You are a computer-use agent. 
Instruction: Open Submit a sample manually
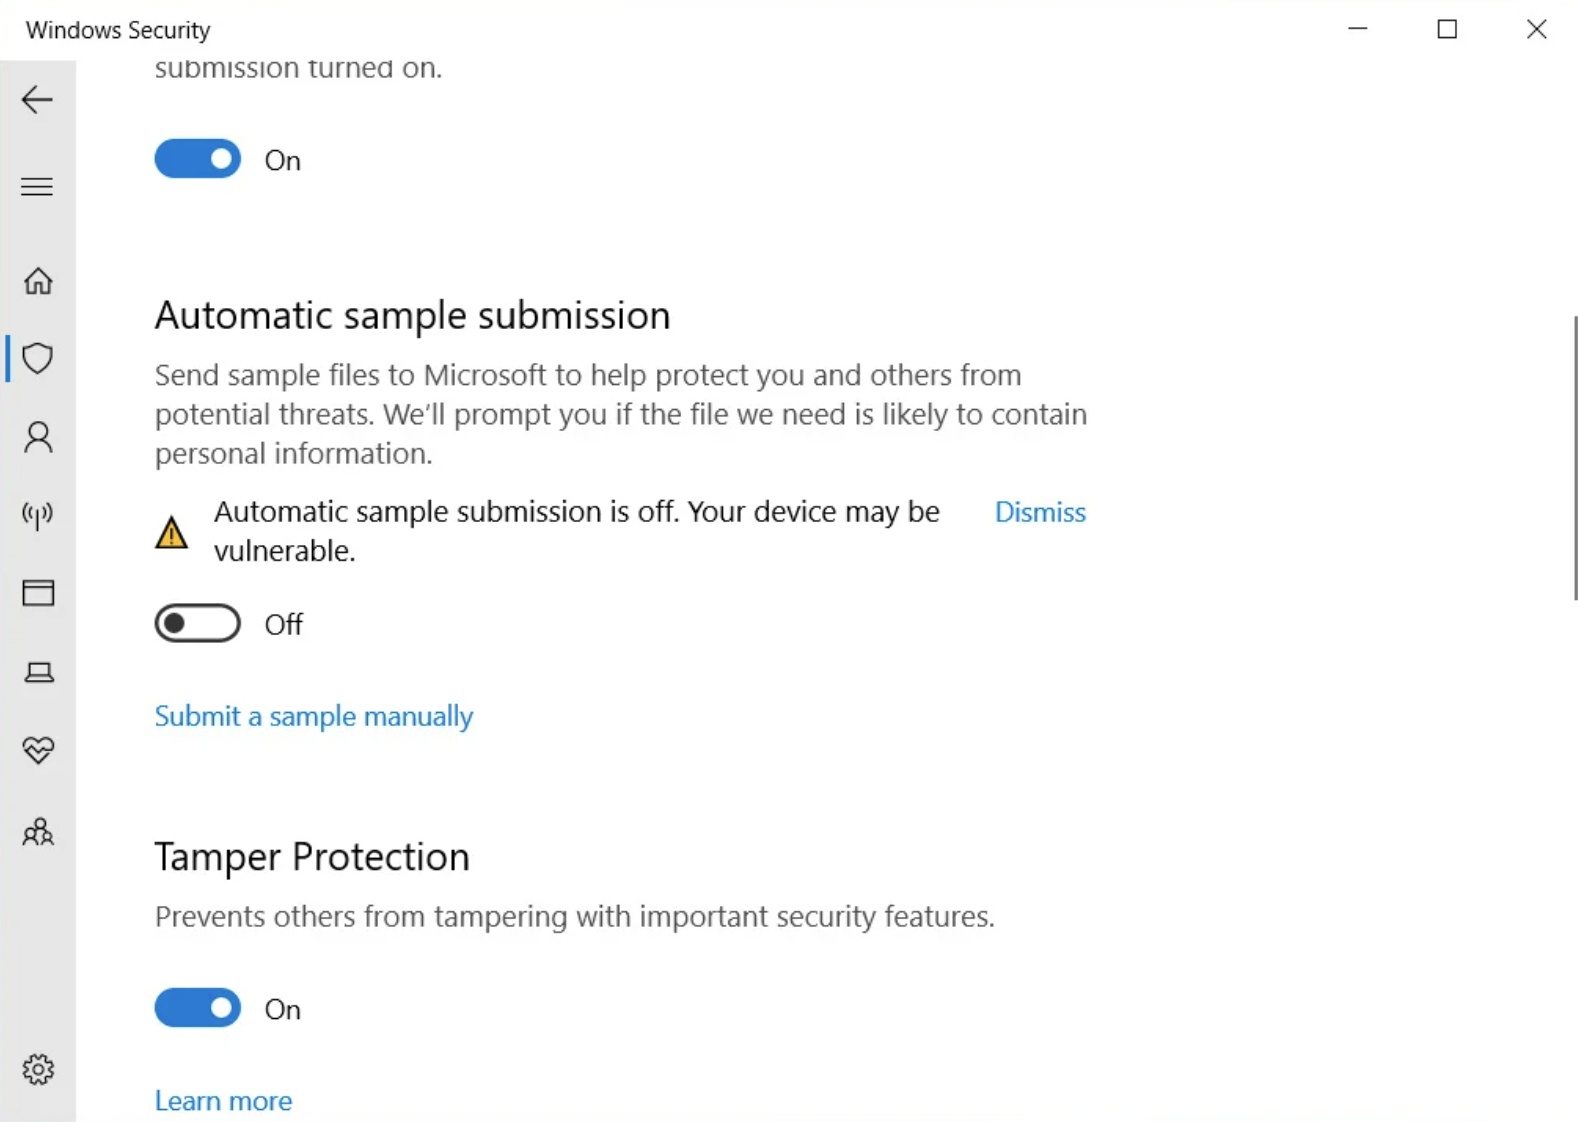(x=313, y=716)
